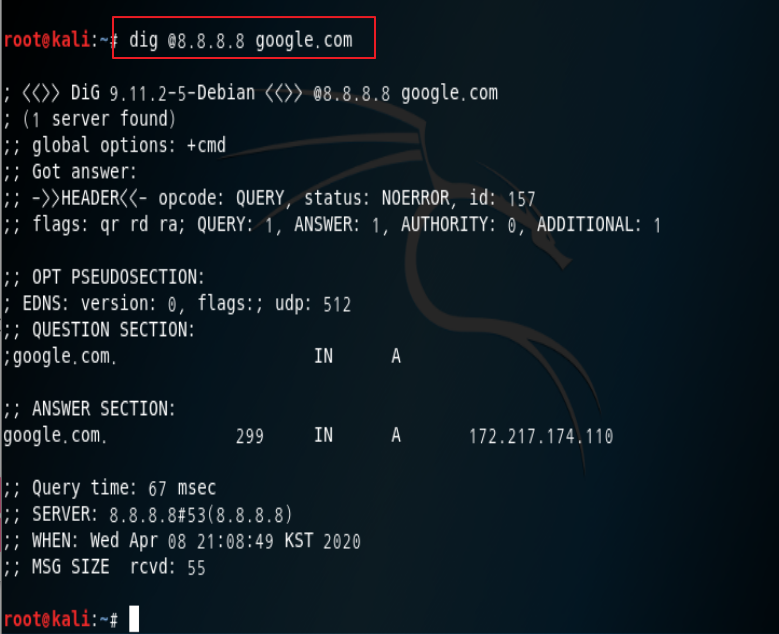
Task: Click the WHEN: Wed Apr 08 timestamp line
Action: tap(182, 541)
